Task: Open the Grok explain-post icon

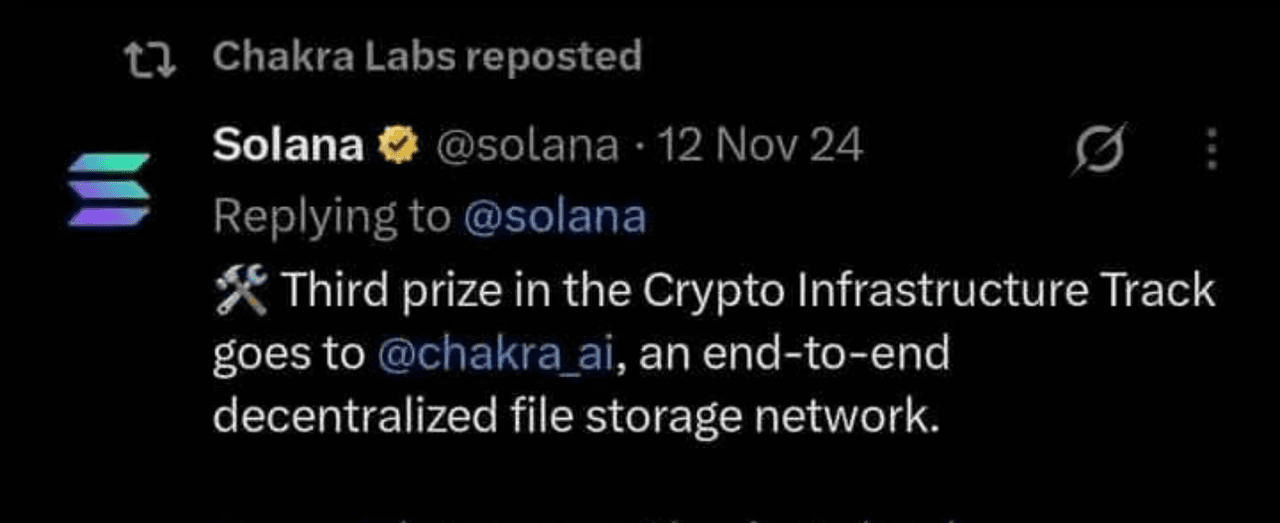Action: coord(1099,149)
